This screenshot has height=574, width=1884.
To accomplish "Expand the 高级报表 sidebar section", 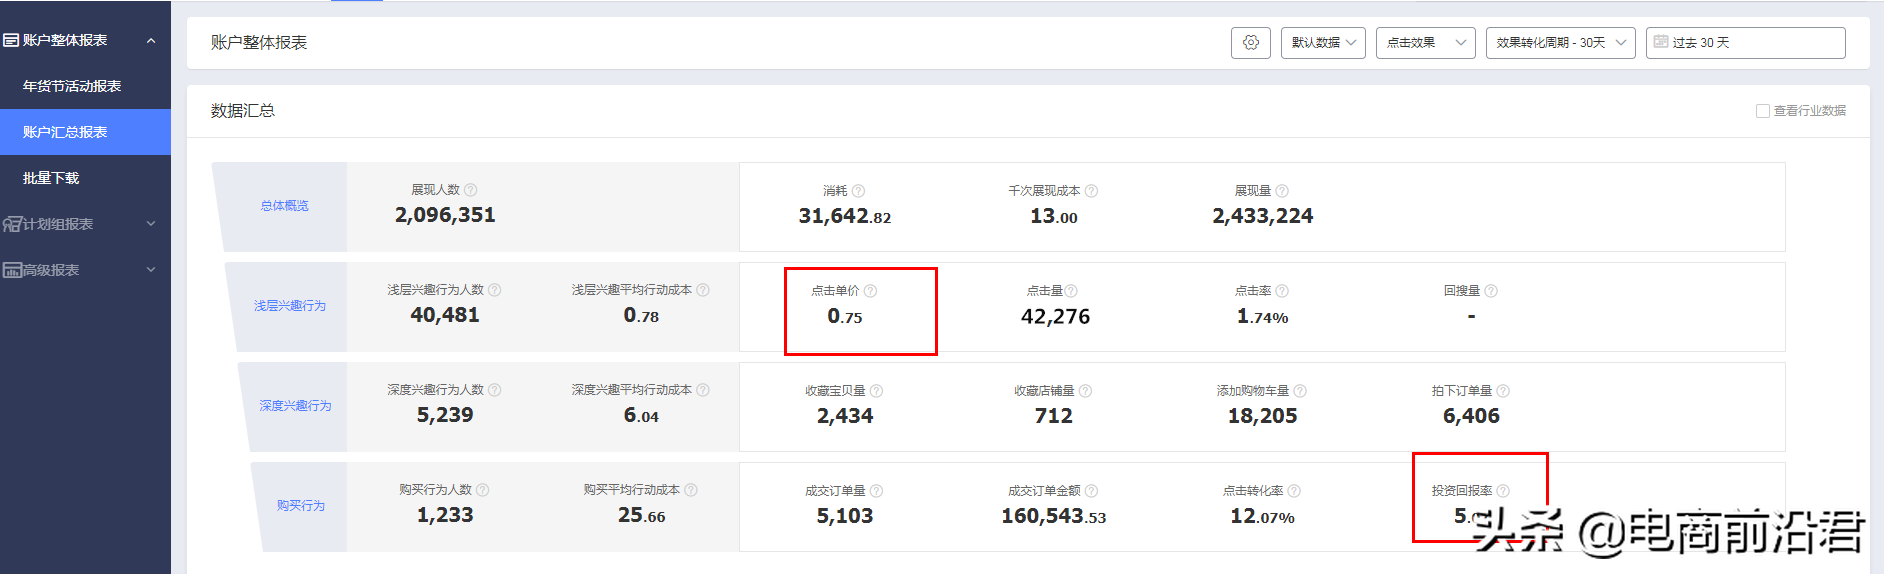I will pos(151,270).
